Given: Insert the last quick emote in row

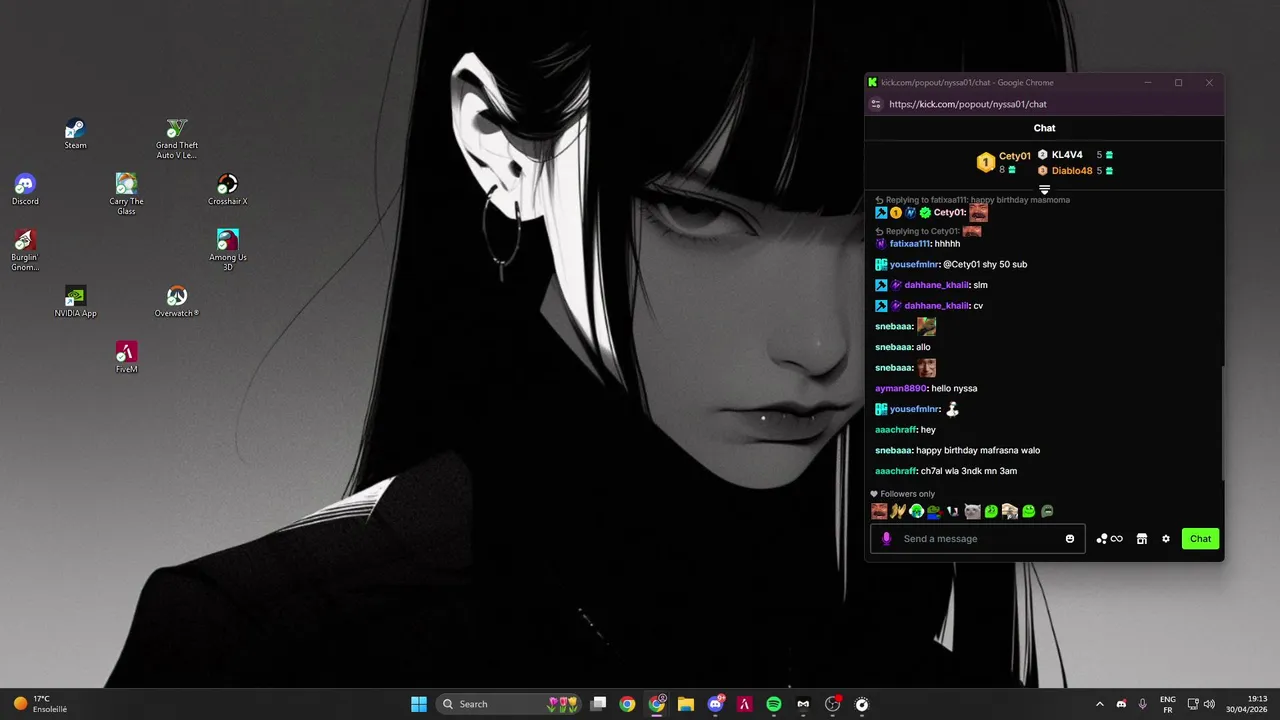Looking at the screenshot, I should 1047,511.
